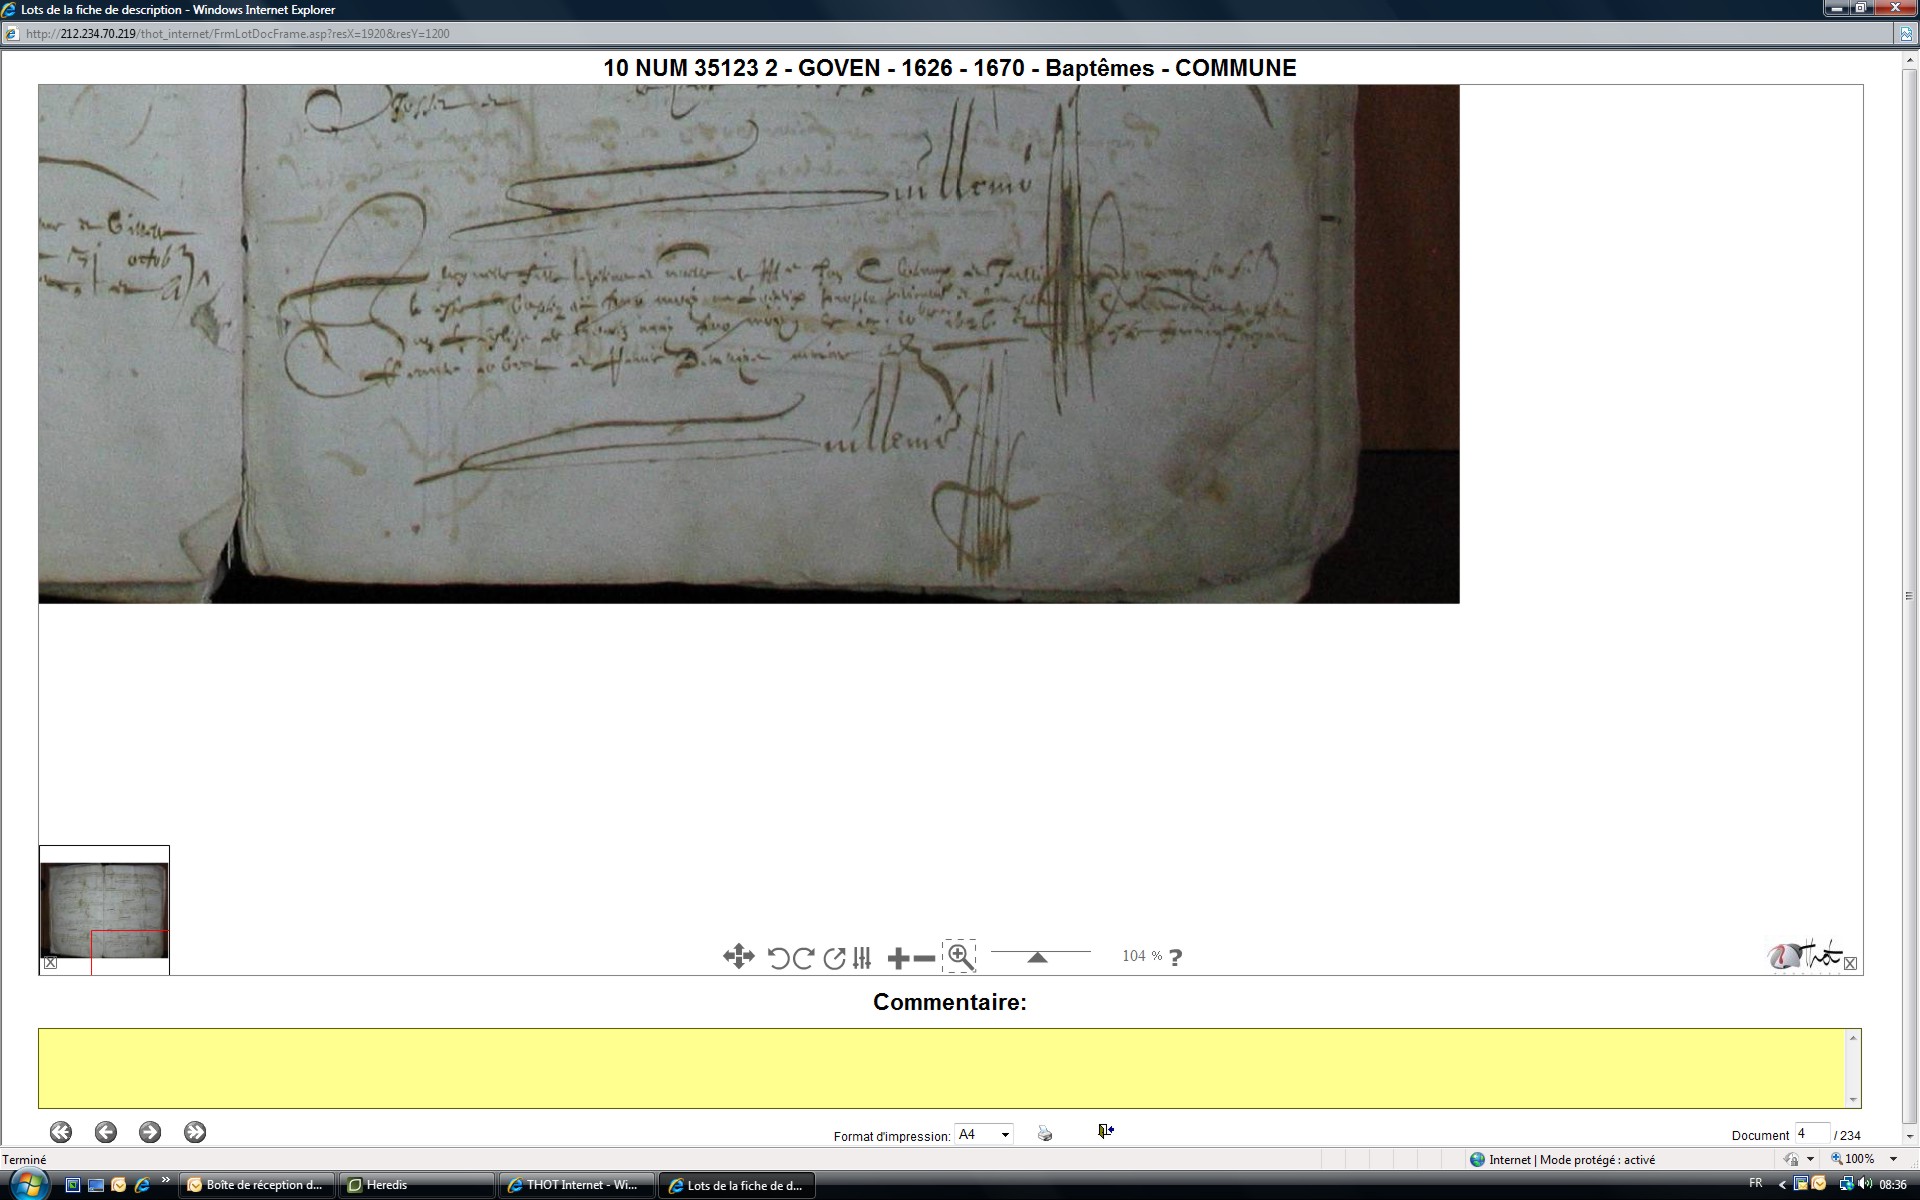Screen dimensions: 1920x1200
Task: Open viewer help question mark
Action: 1176,957
